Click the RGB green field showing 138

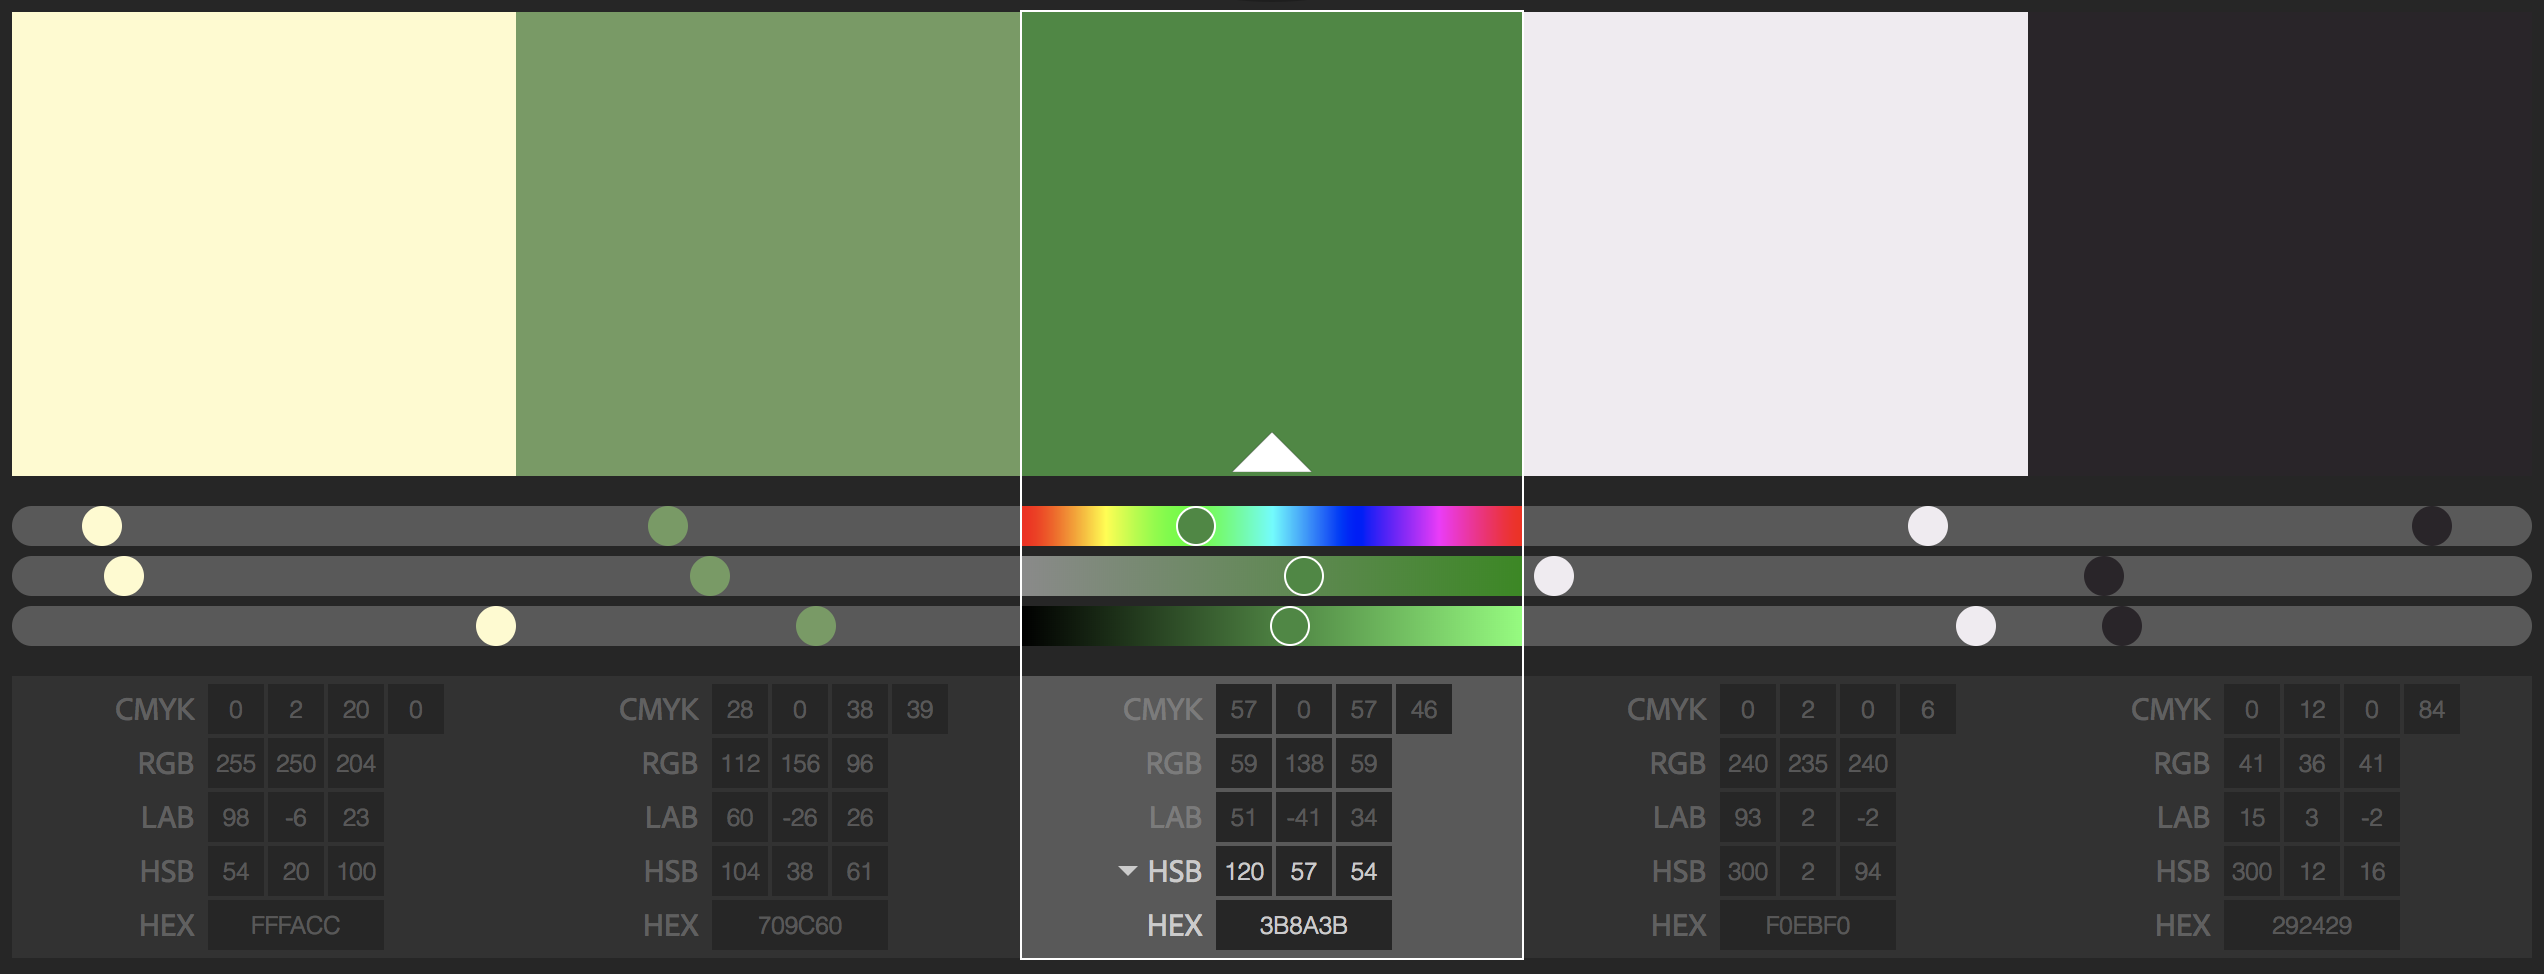tap(1304, 763)
